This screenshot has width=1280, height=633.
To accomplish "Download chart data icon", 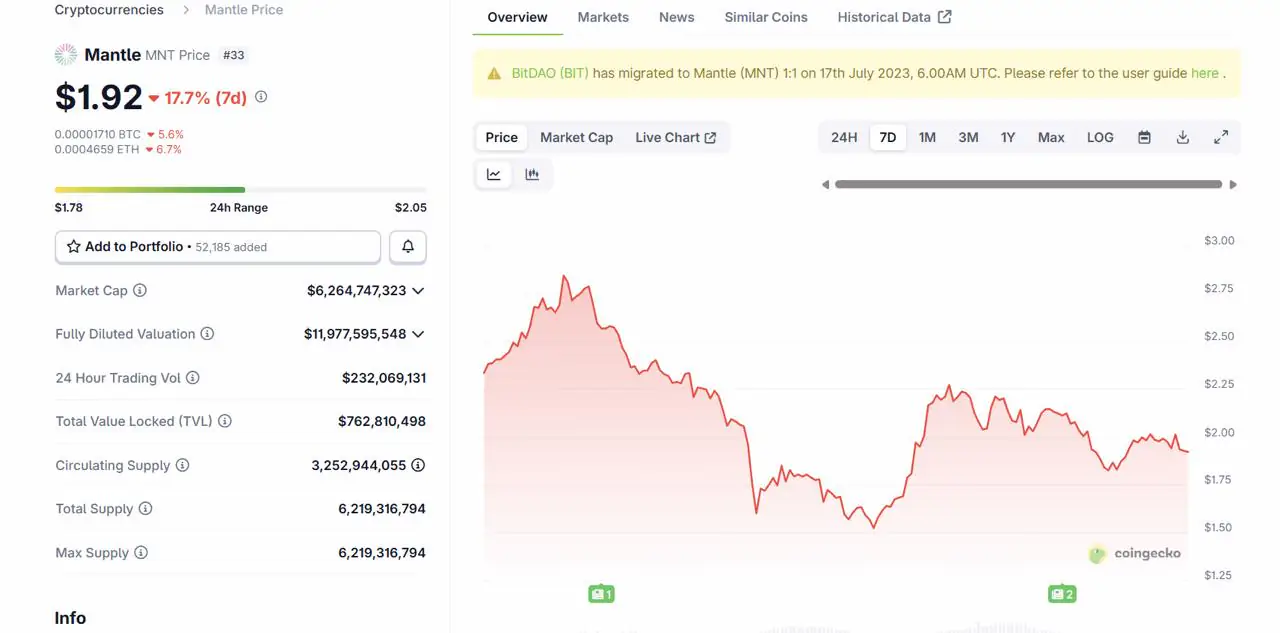I will pos(1182,138).
